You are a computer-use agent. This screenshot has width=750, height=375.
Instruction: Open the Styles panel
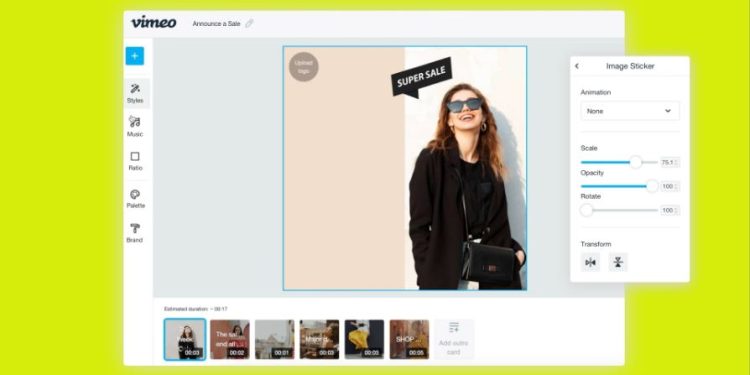[x=135, y=93]
